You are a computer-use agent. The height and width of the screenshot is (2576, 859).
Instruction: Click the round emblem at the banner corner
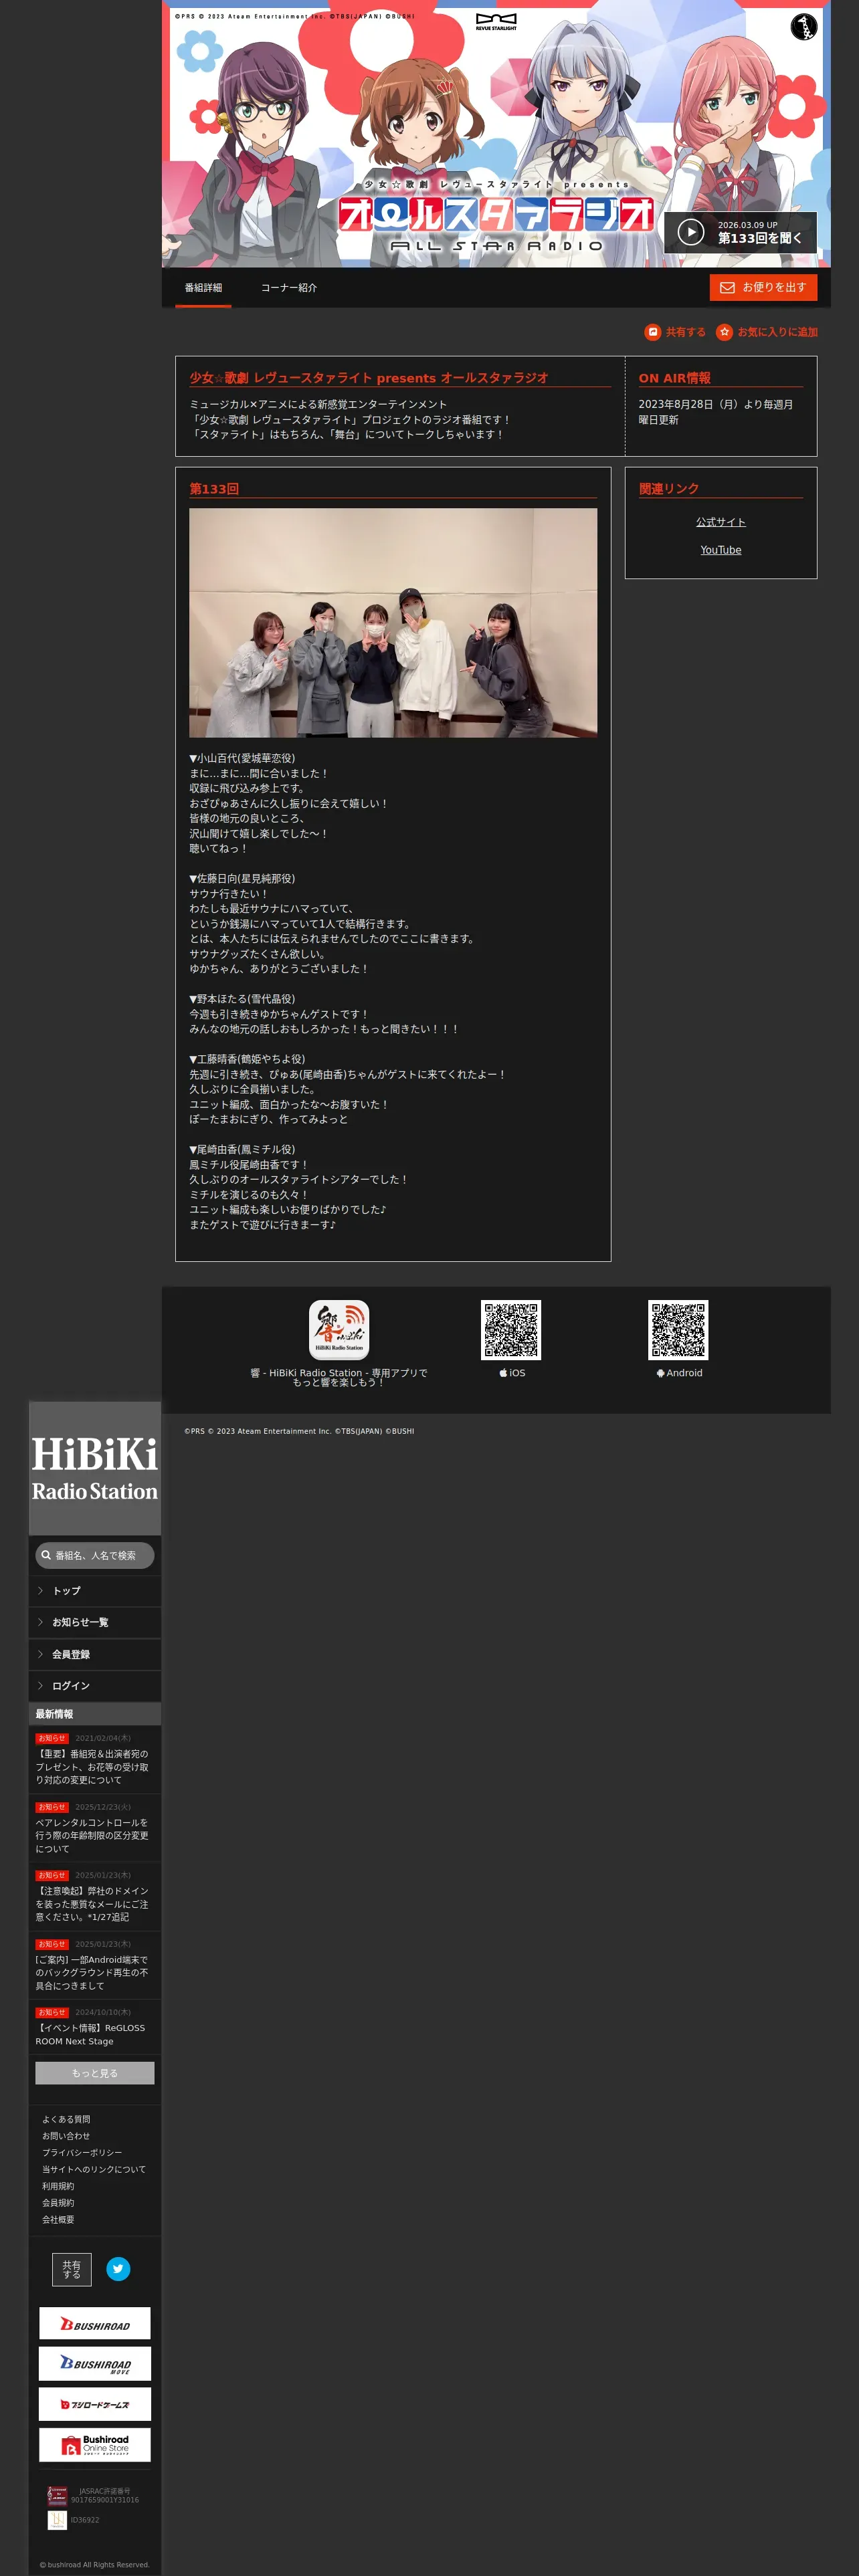coord(804,26)
